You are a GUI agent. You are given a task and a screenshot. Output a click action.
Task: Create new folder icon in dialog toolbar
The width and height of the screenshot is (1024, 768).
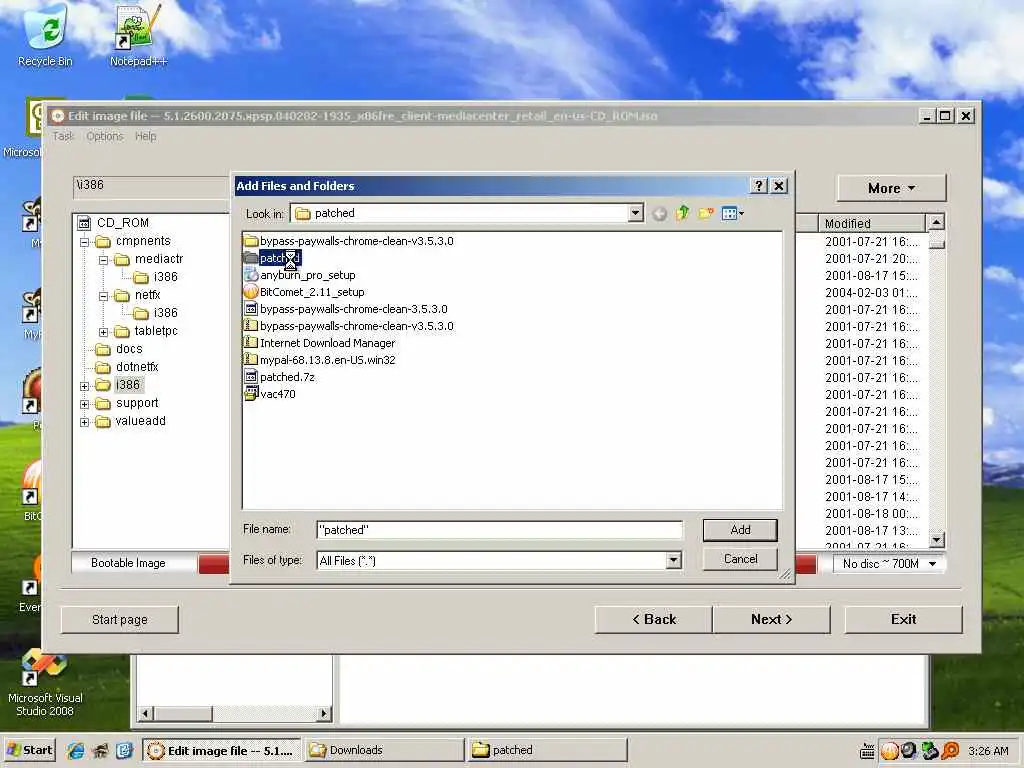coord(706,213)
